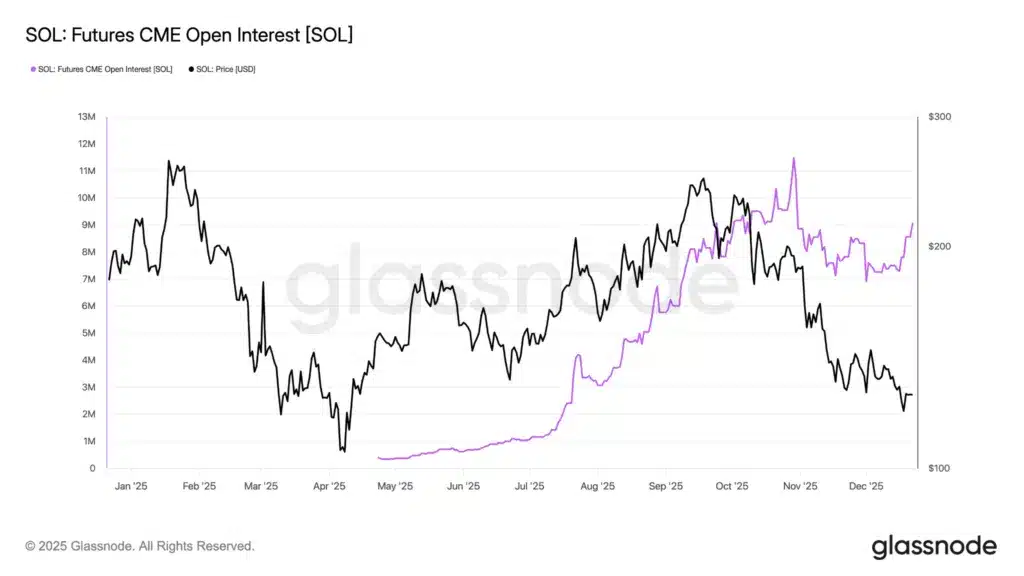Click the 7M left axis label
1024x576 pixels.
tap(87, 279)
